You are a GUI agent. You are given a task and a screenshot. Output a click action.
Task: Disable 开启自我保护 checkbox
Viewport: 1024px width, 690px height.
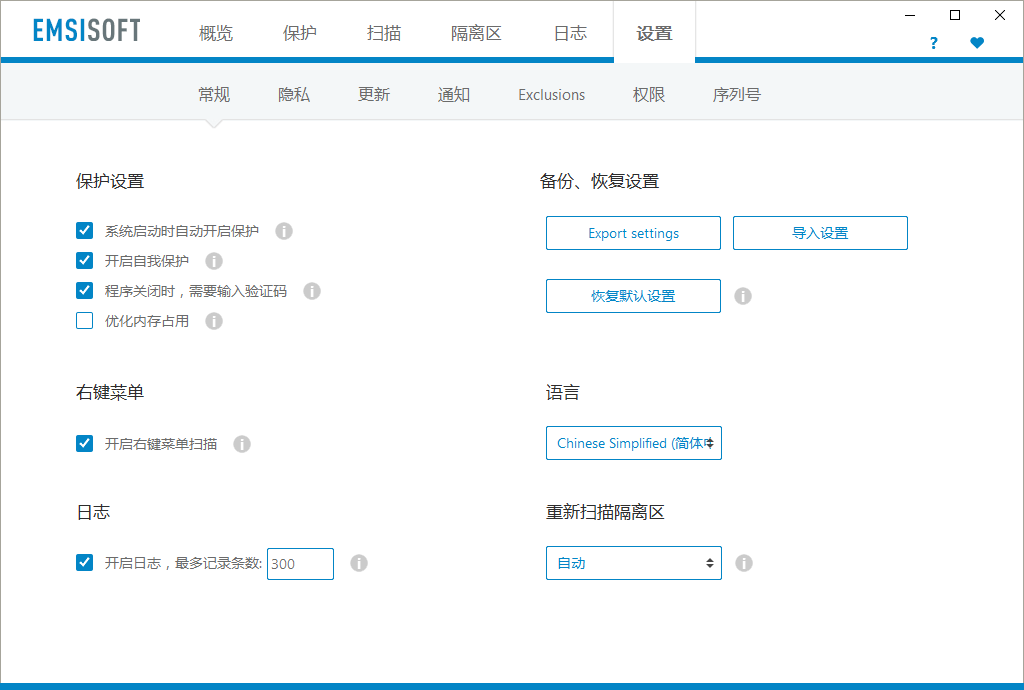pos(84,260)
